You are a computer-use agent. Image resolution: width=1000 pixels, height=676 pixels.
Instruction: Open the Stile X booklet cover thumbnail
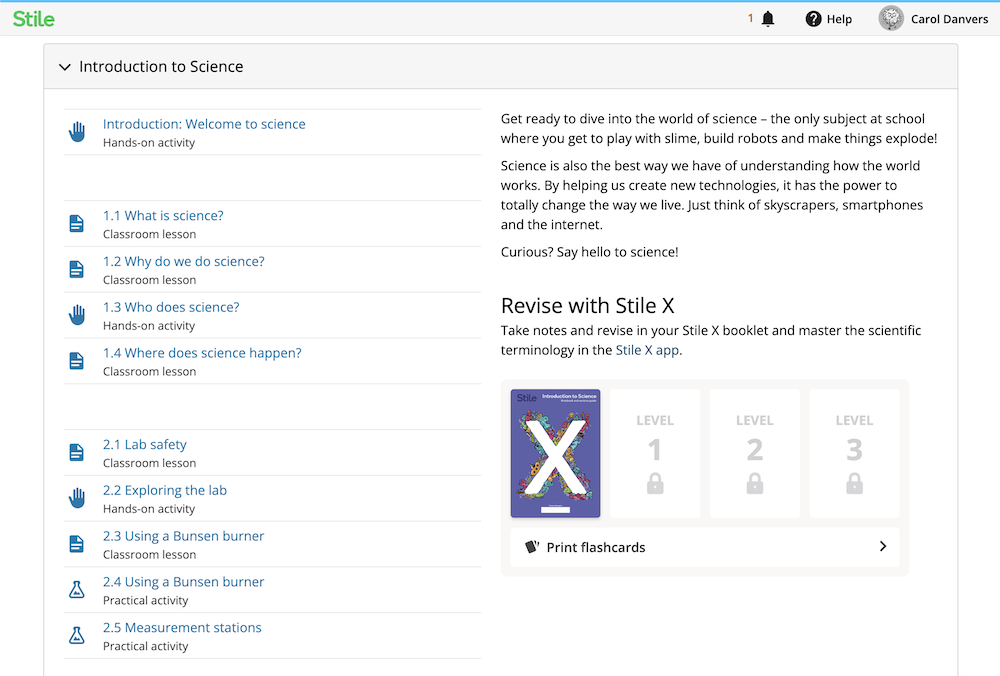click(x=555, y=453)
